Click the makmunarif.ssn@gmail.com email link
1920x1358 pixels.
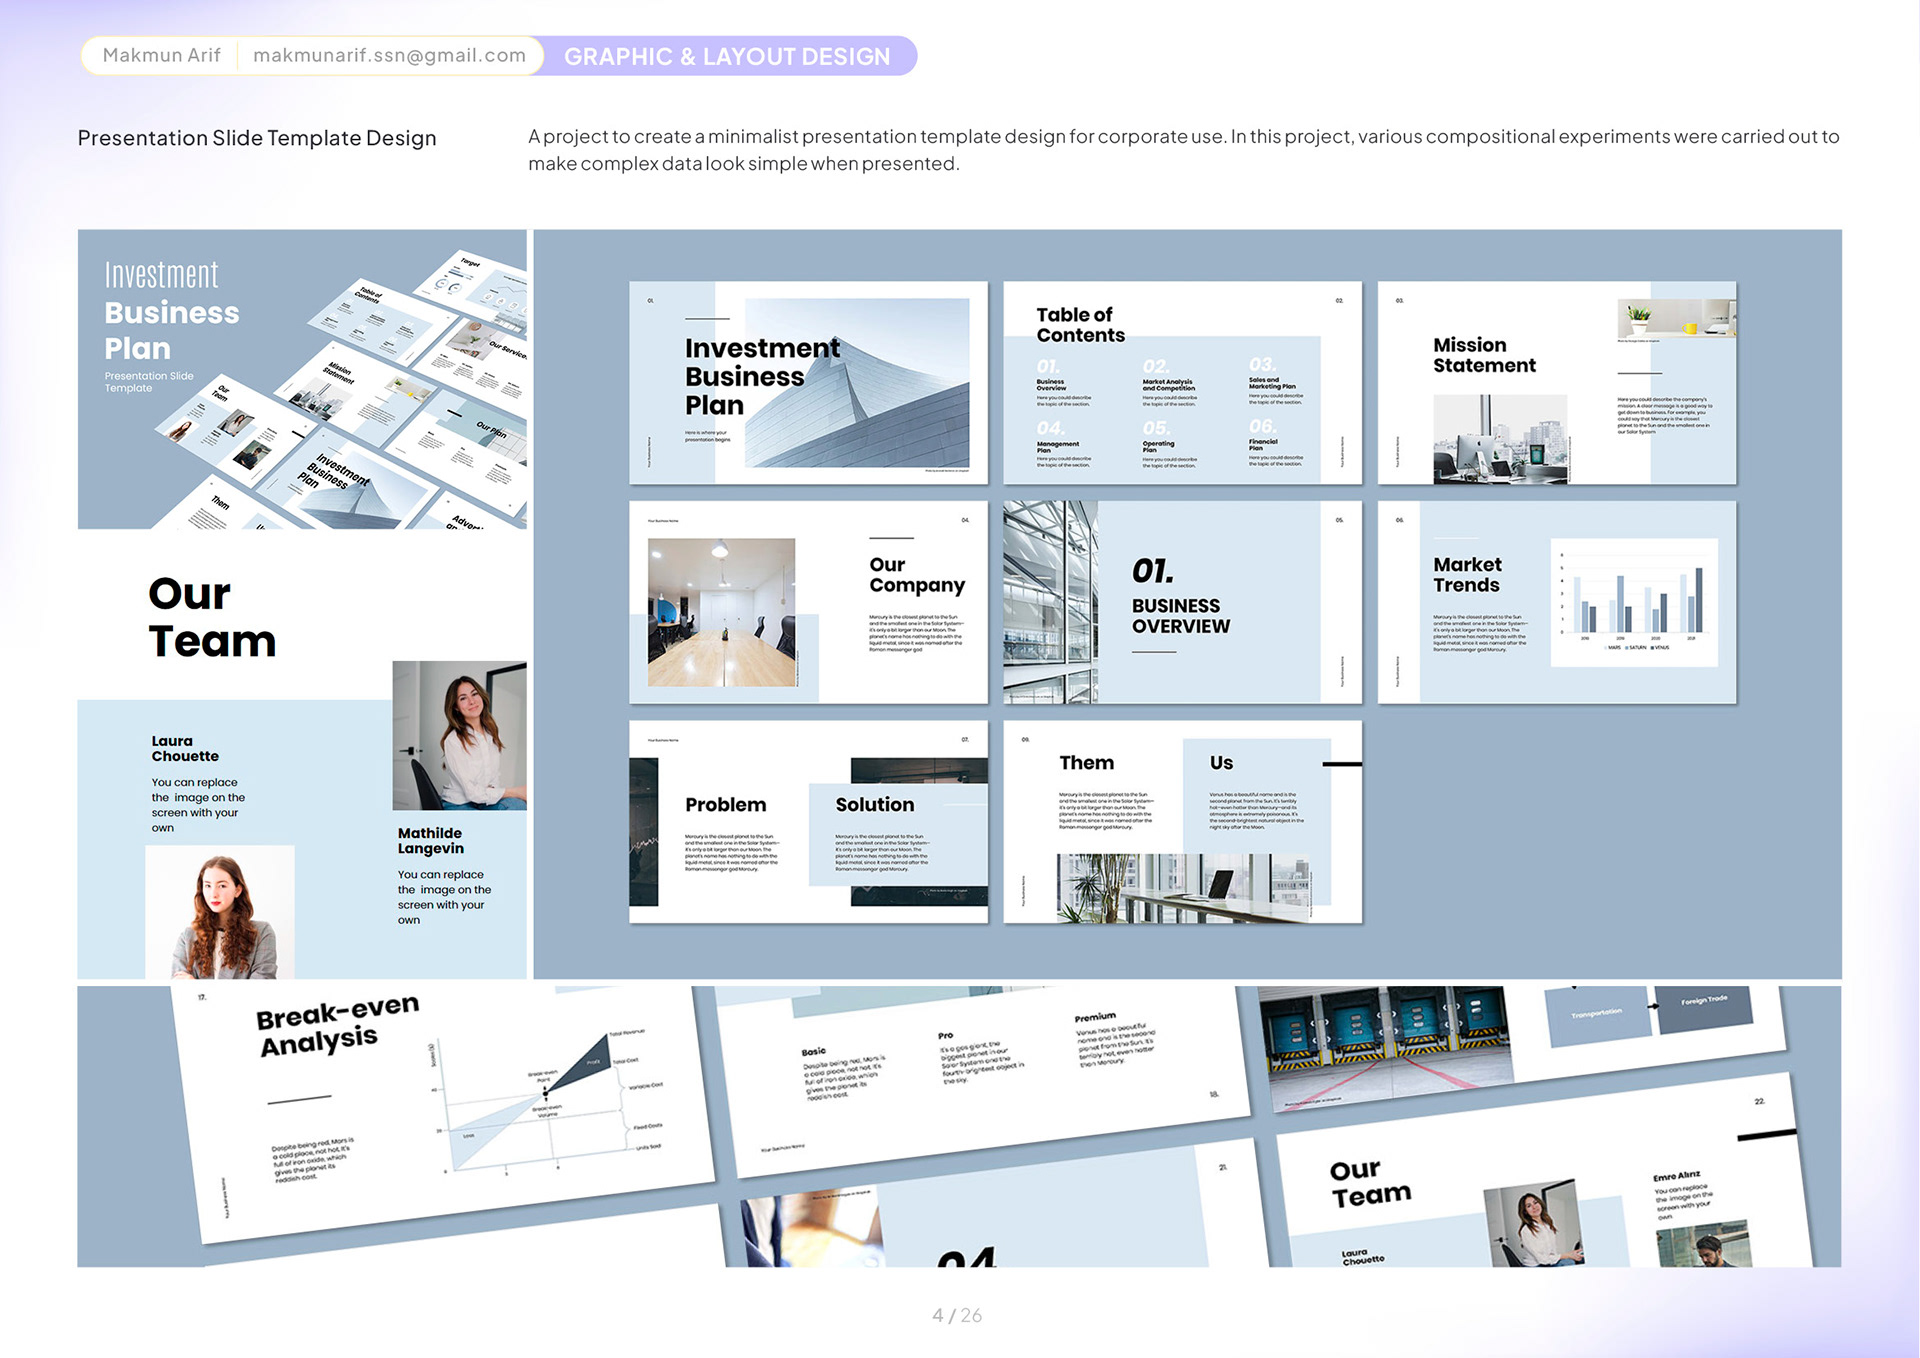[x=389, y=55]
